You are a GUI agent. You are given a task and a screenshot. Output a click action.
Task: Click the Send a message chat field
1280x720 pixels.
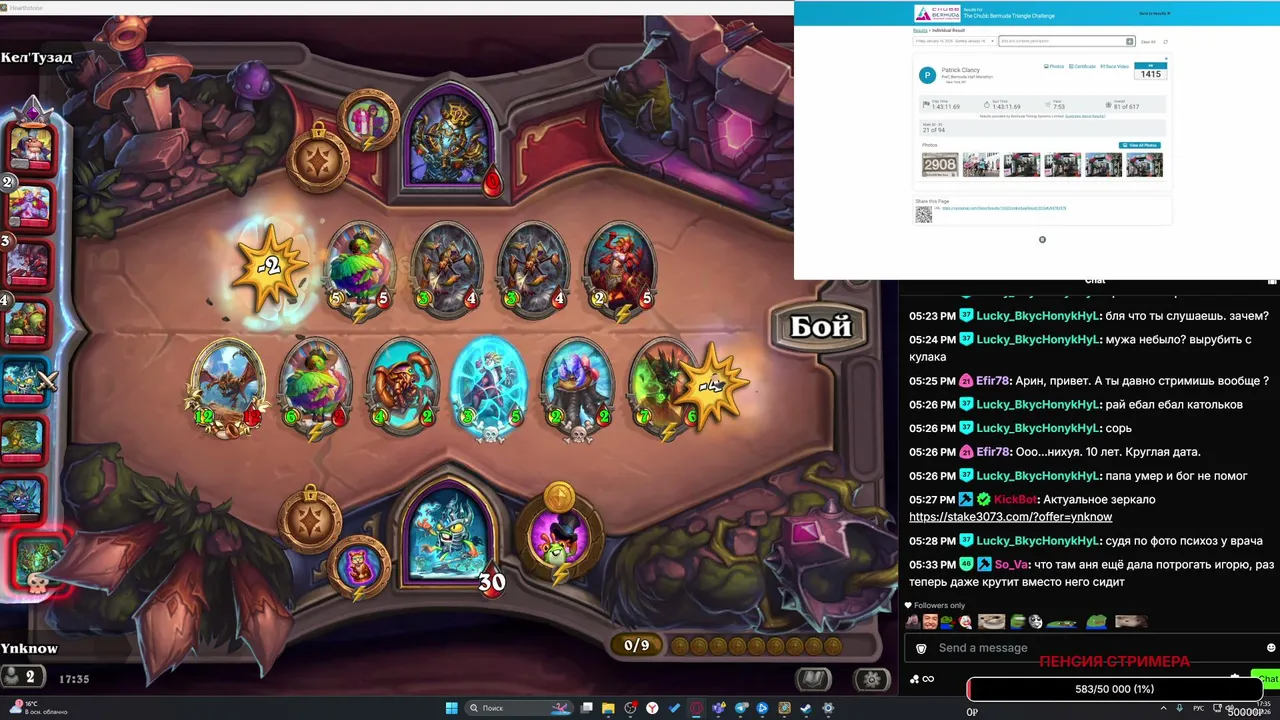pyautogui.click(x=1094, y=648)
